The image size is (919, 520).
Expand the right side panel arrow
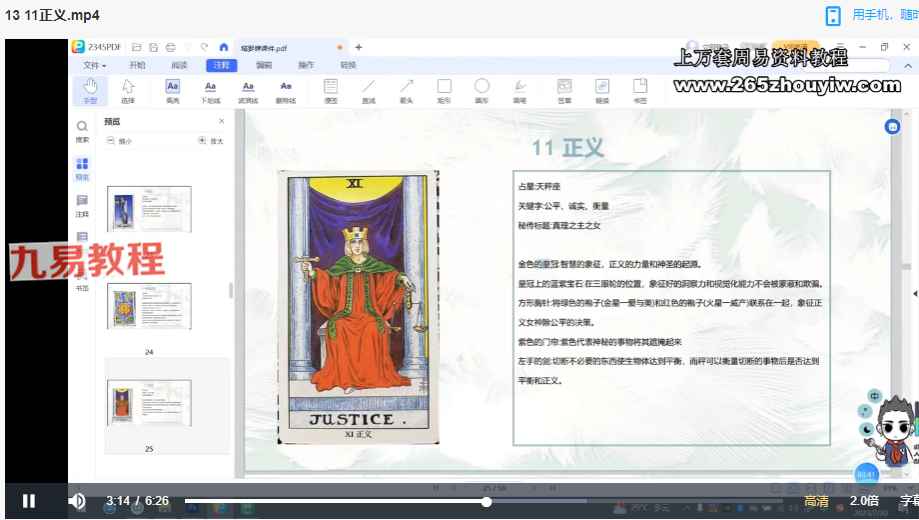coord(915,293)
